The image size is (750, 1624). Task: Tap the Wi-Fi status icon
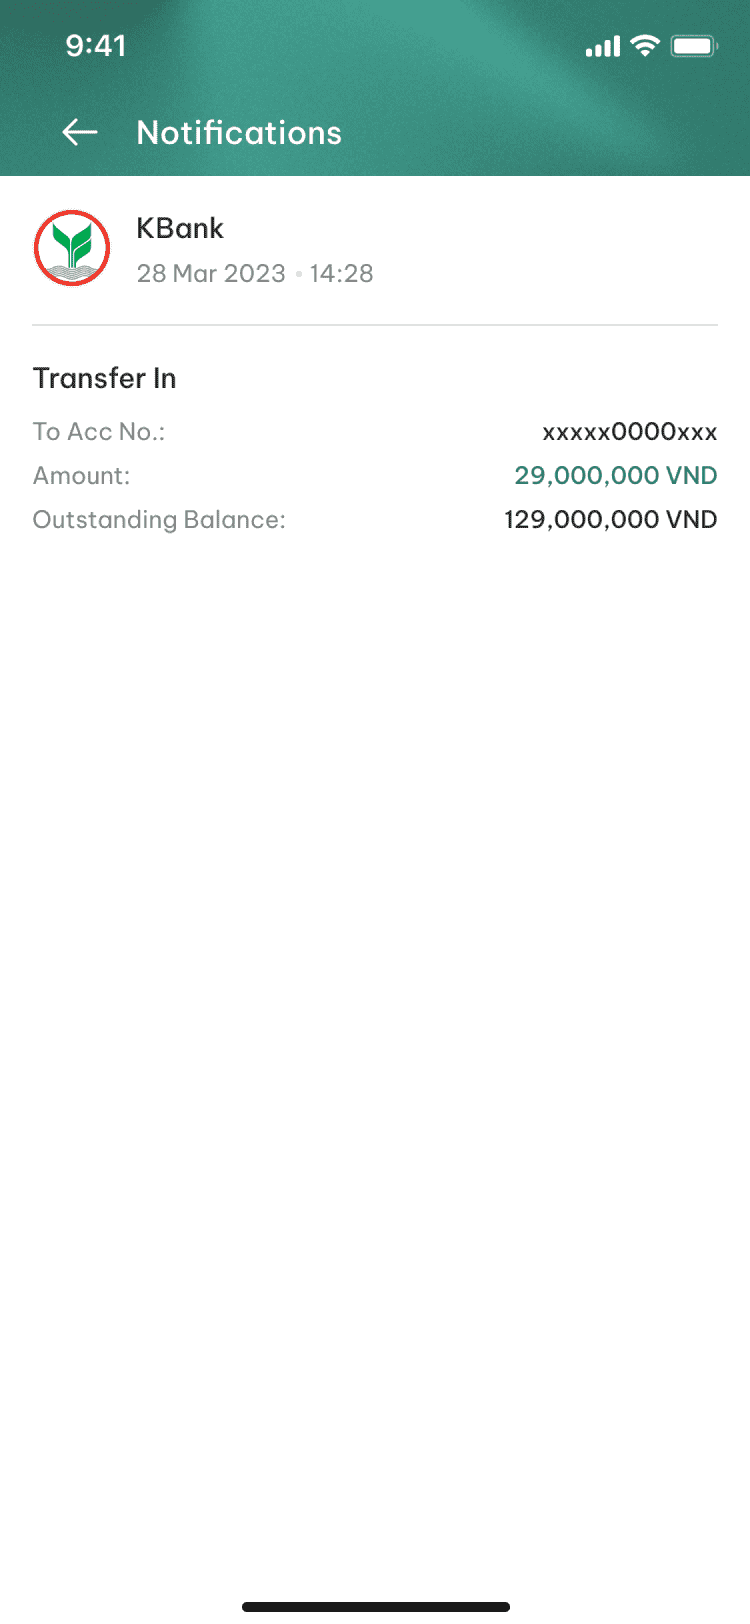[x=645, y=46]
